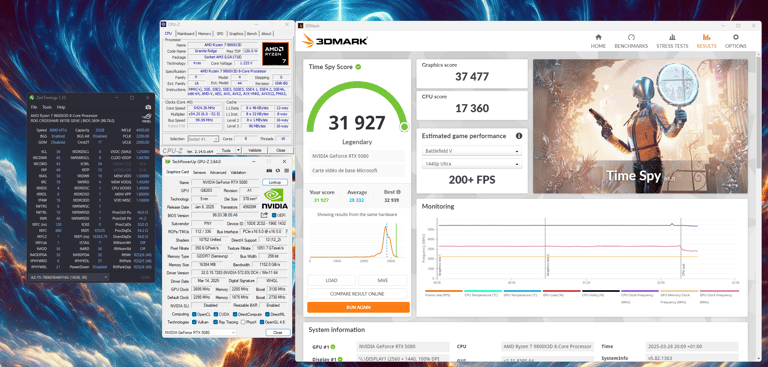Switch to the Validation tab in GPU-Z
The width and height of the screenshot is (768, 367).
click(x=238, y=172)
